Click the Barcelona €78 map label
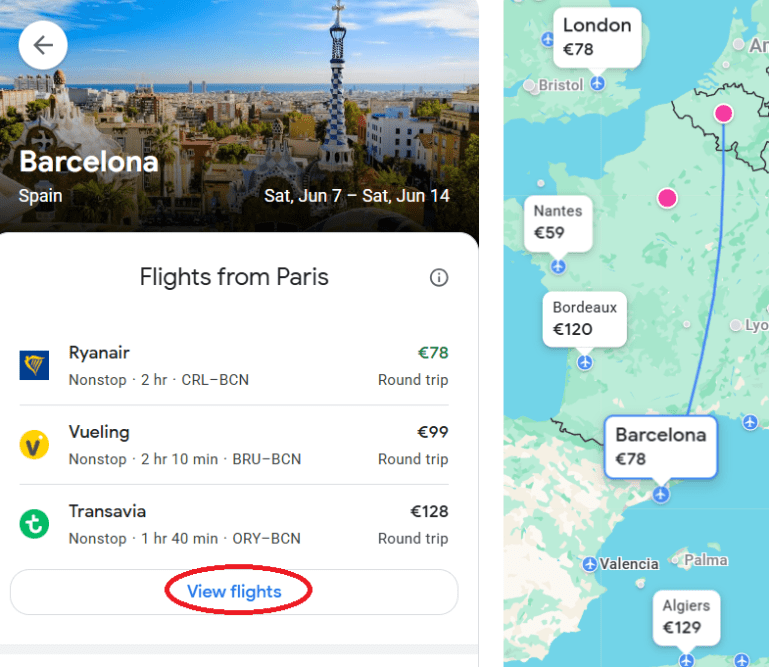This screenshot has width=769, height=667. (660, 446)
